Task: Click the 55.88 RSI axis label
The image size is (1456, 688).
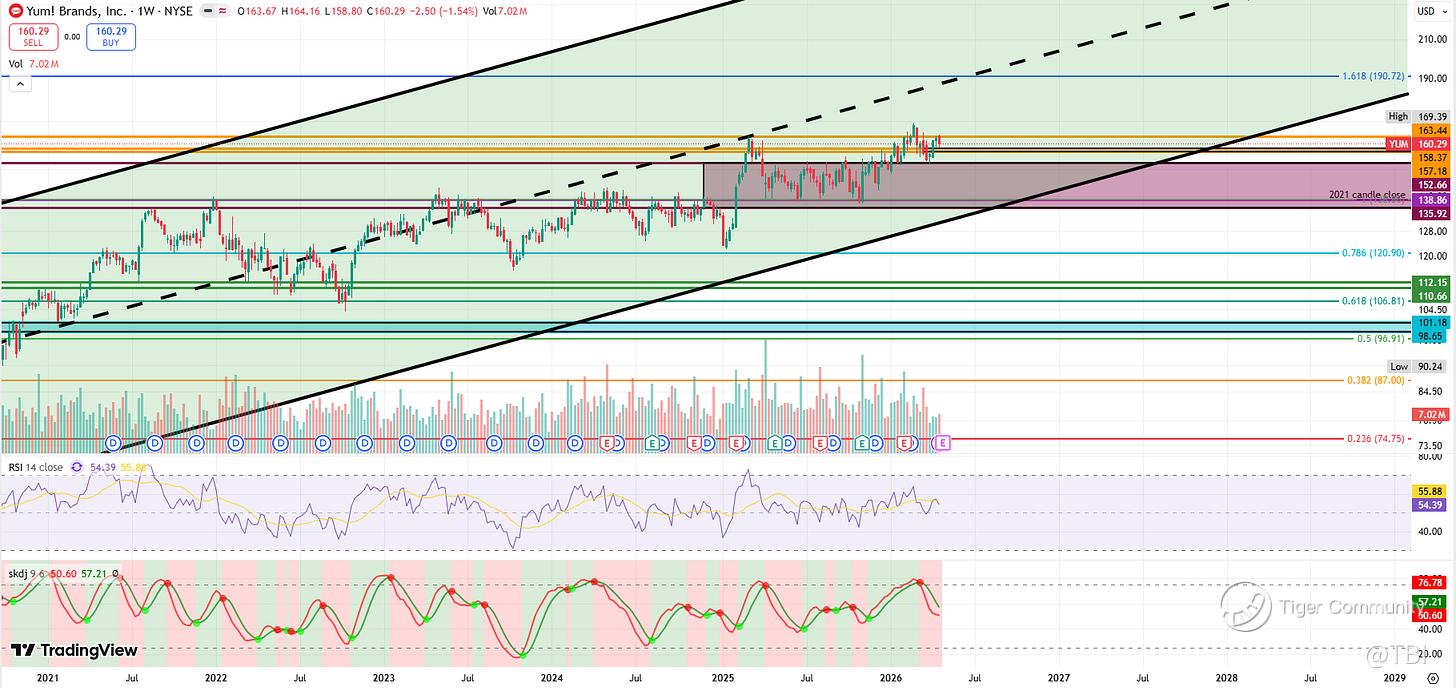Action: (x=1431, y=492)
